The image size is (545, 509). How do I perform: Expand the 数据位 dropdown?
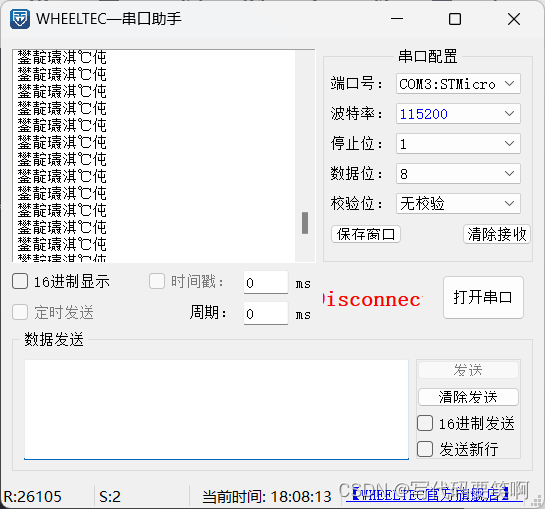tap(458, 173)
